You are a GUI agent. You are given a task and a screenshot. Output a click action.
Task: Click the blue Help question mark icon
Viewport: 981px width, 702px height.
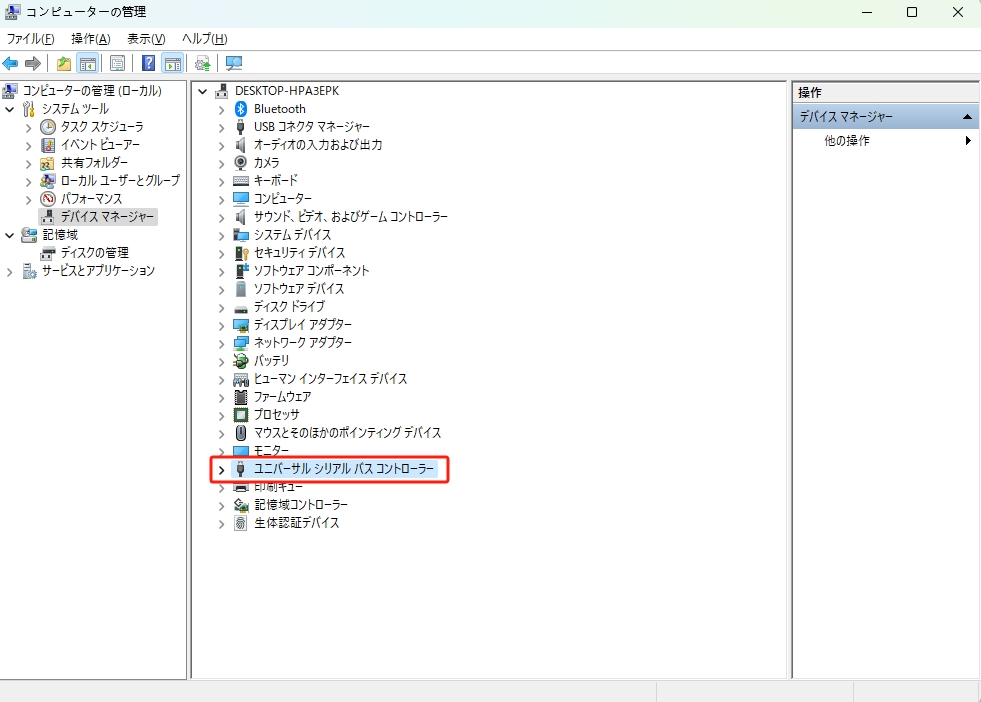tap(148, 64)
